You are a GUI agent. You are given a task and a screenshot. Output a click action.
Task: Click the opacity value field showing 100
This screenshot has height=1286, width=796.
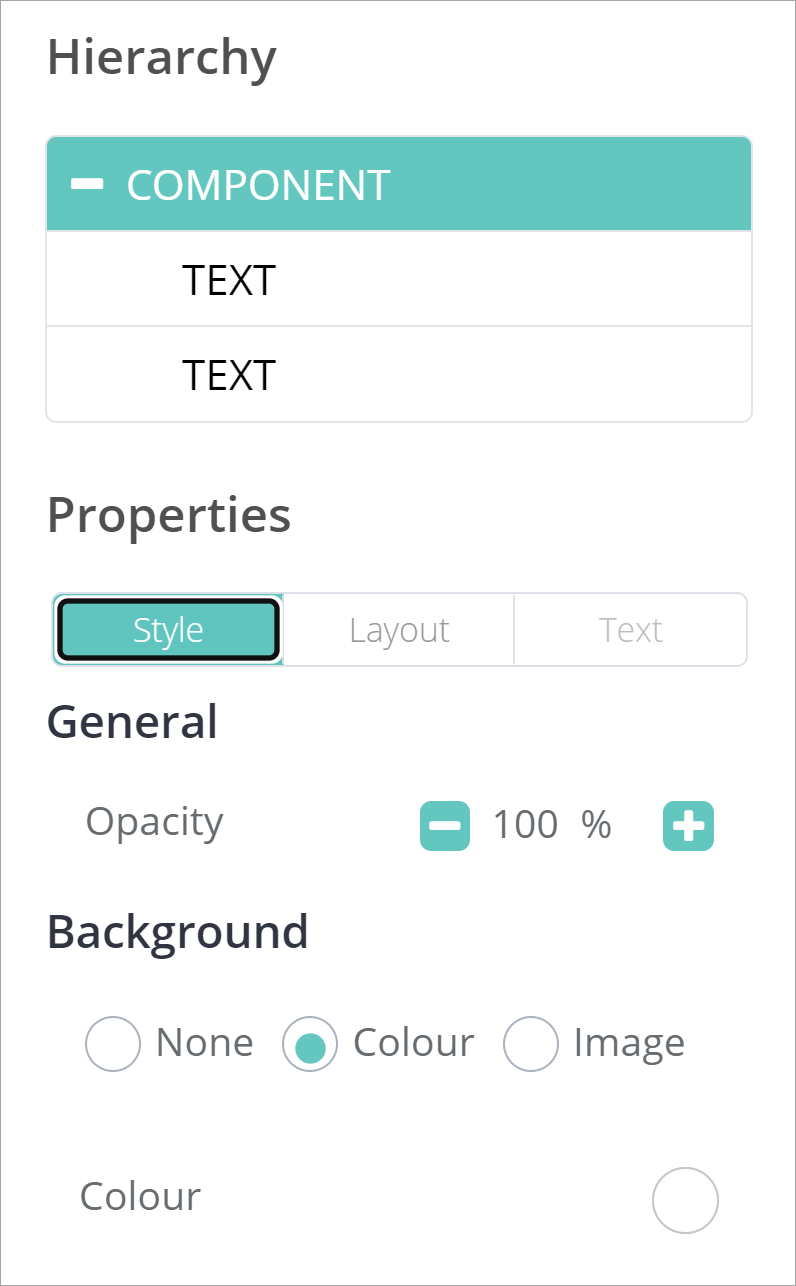(x=525, y=826)
